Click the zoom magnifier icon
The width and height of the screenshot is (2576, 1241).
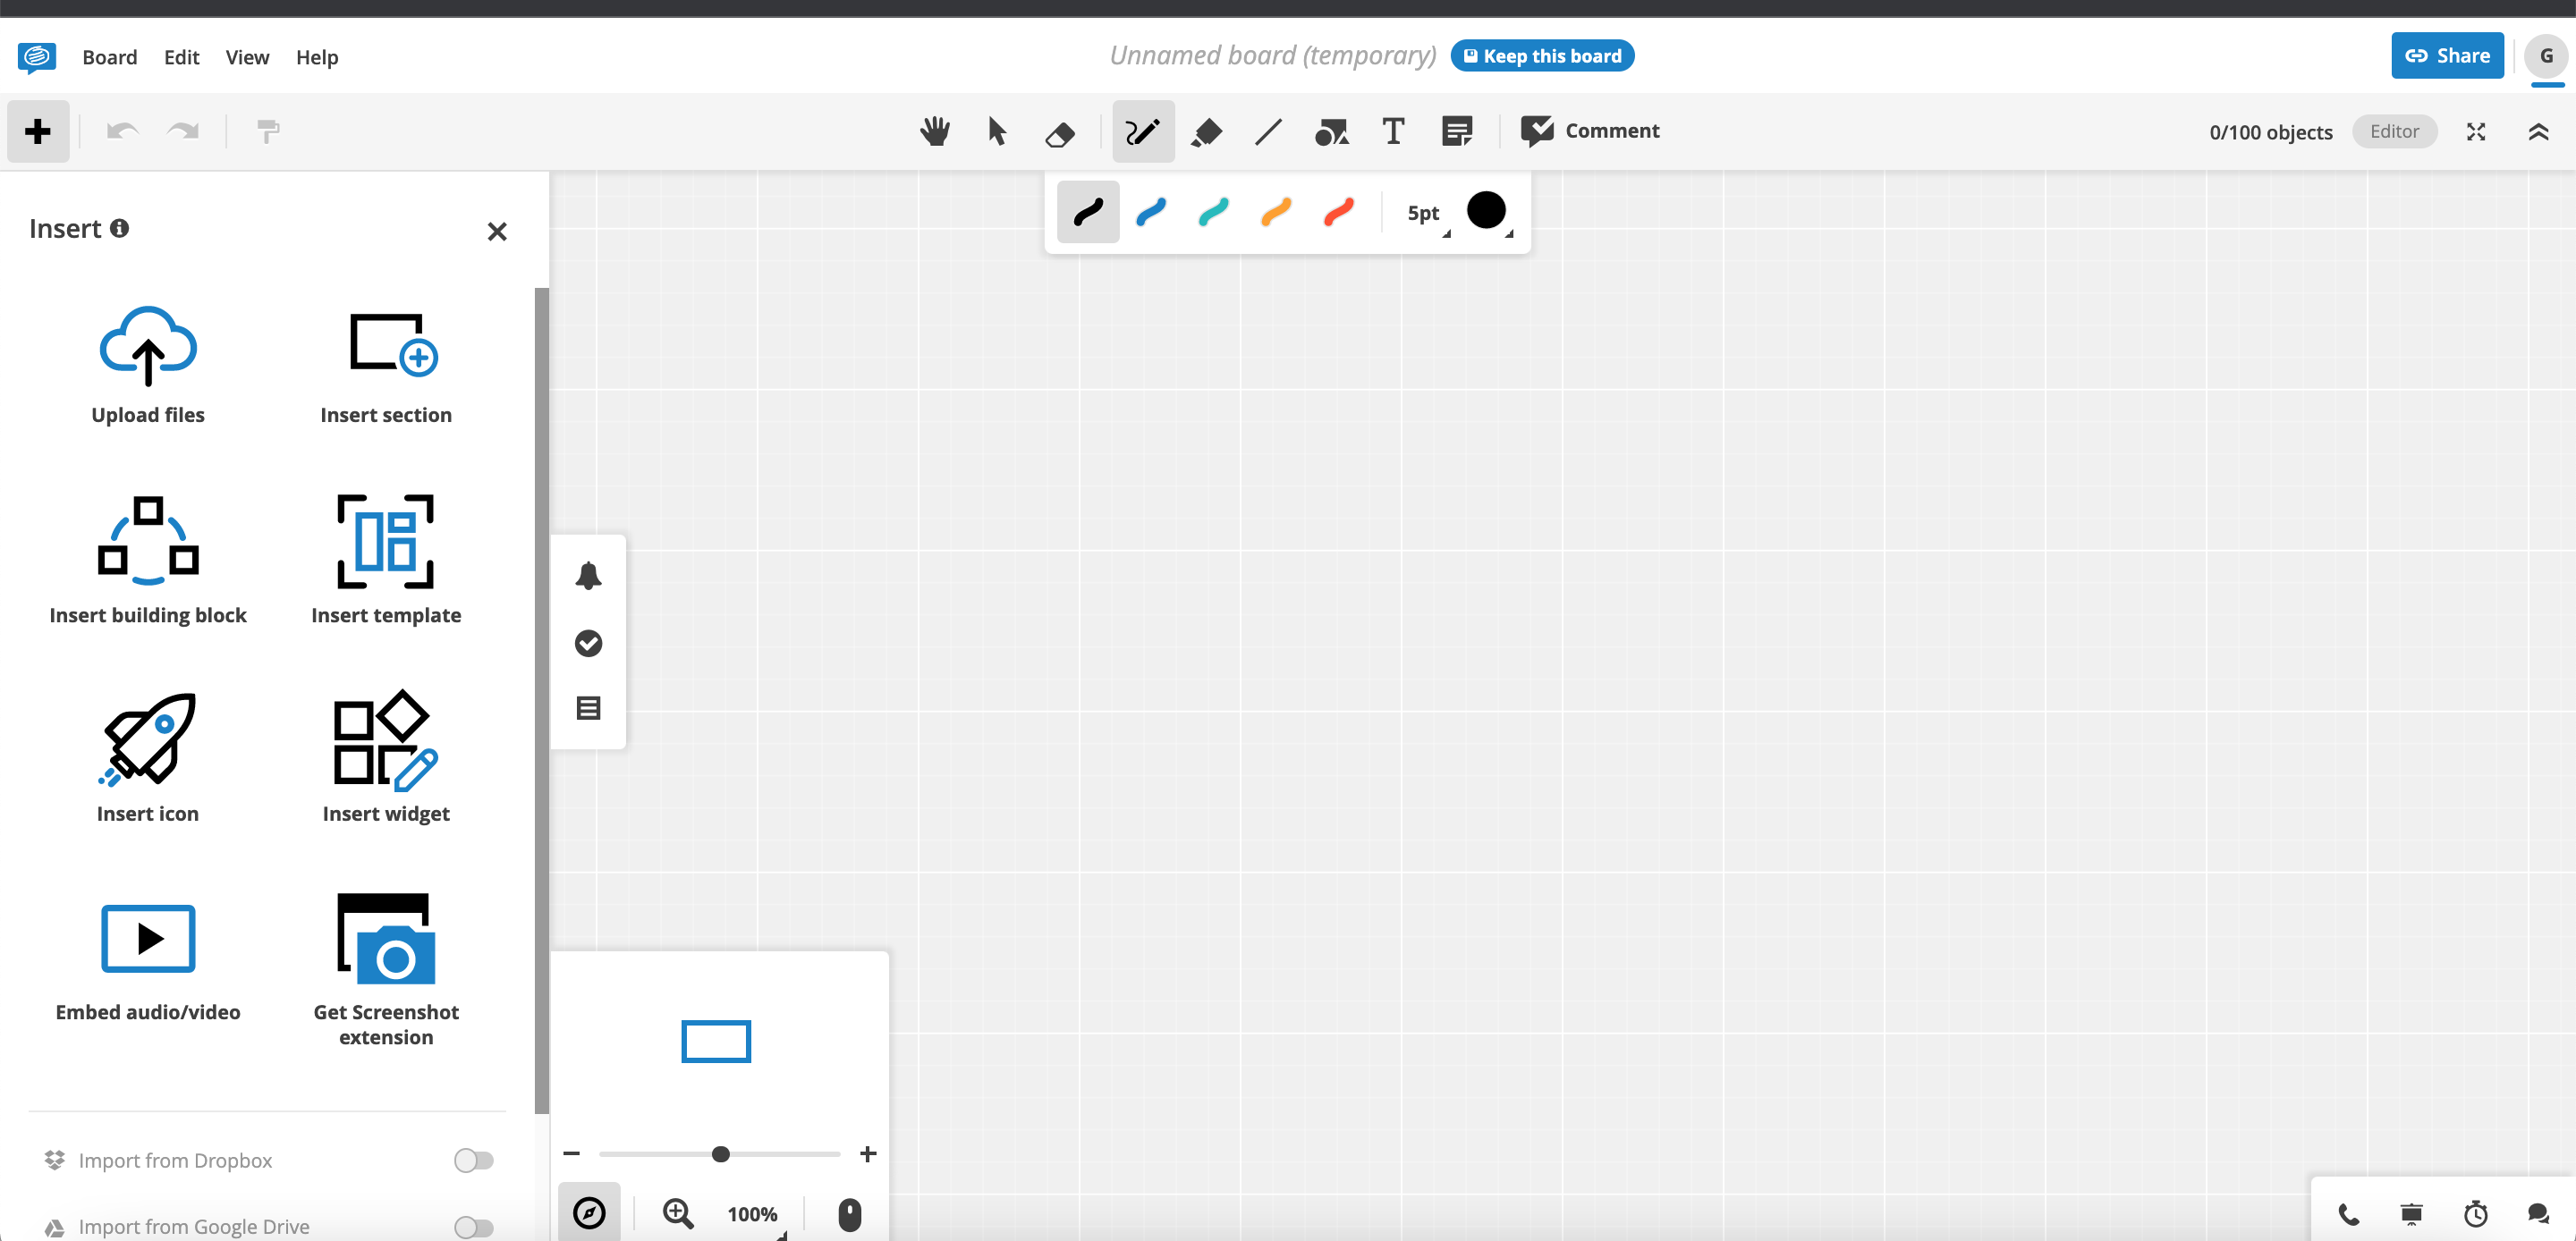pos(678,1213)
